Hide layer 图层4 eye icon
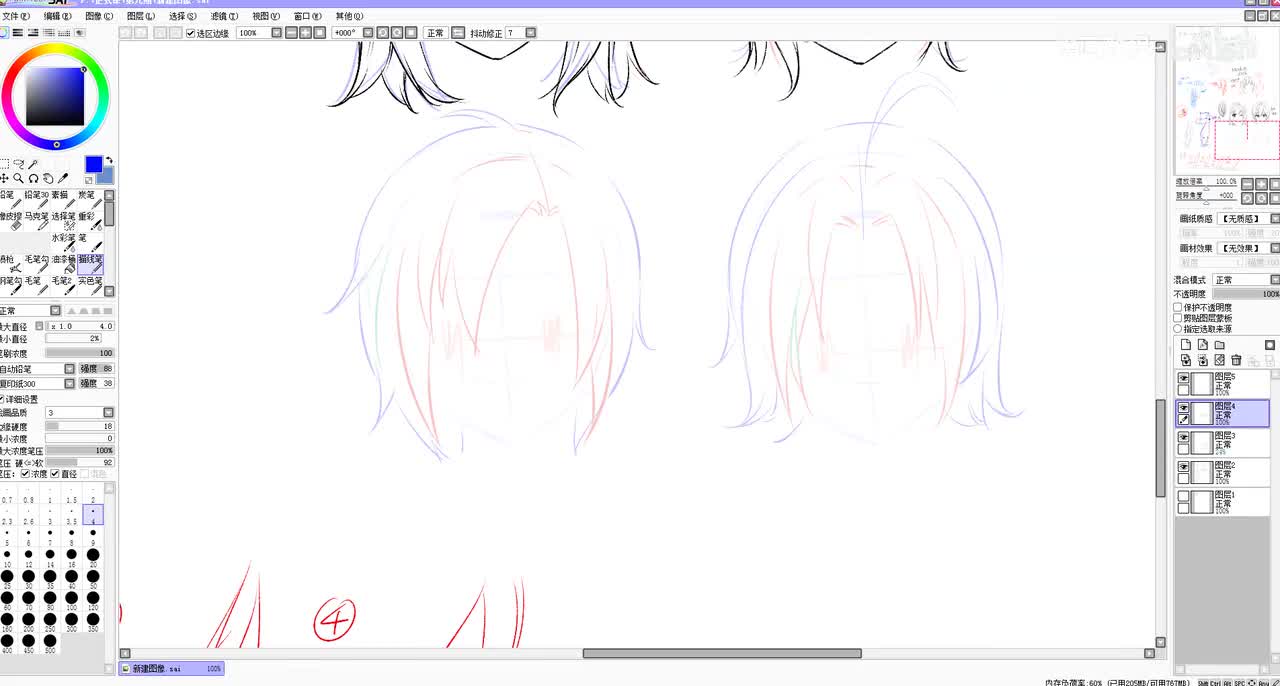 [x=1184, y=408]
